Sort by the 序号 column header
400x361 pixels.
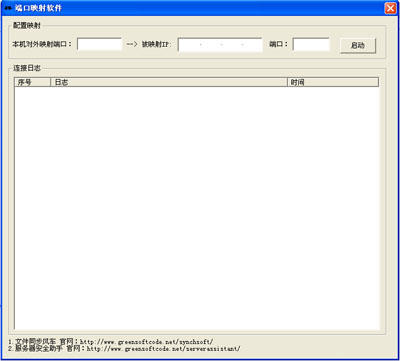(x=32, y=82)
